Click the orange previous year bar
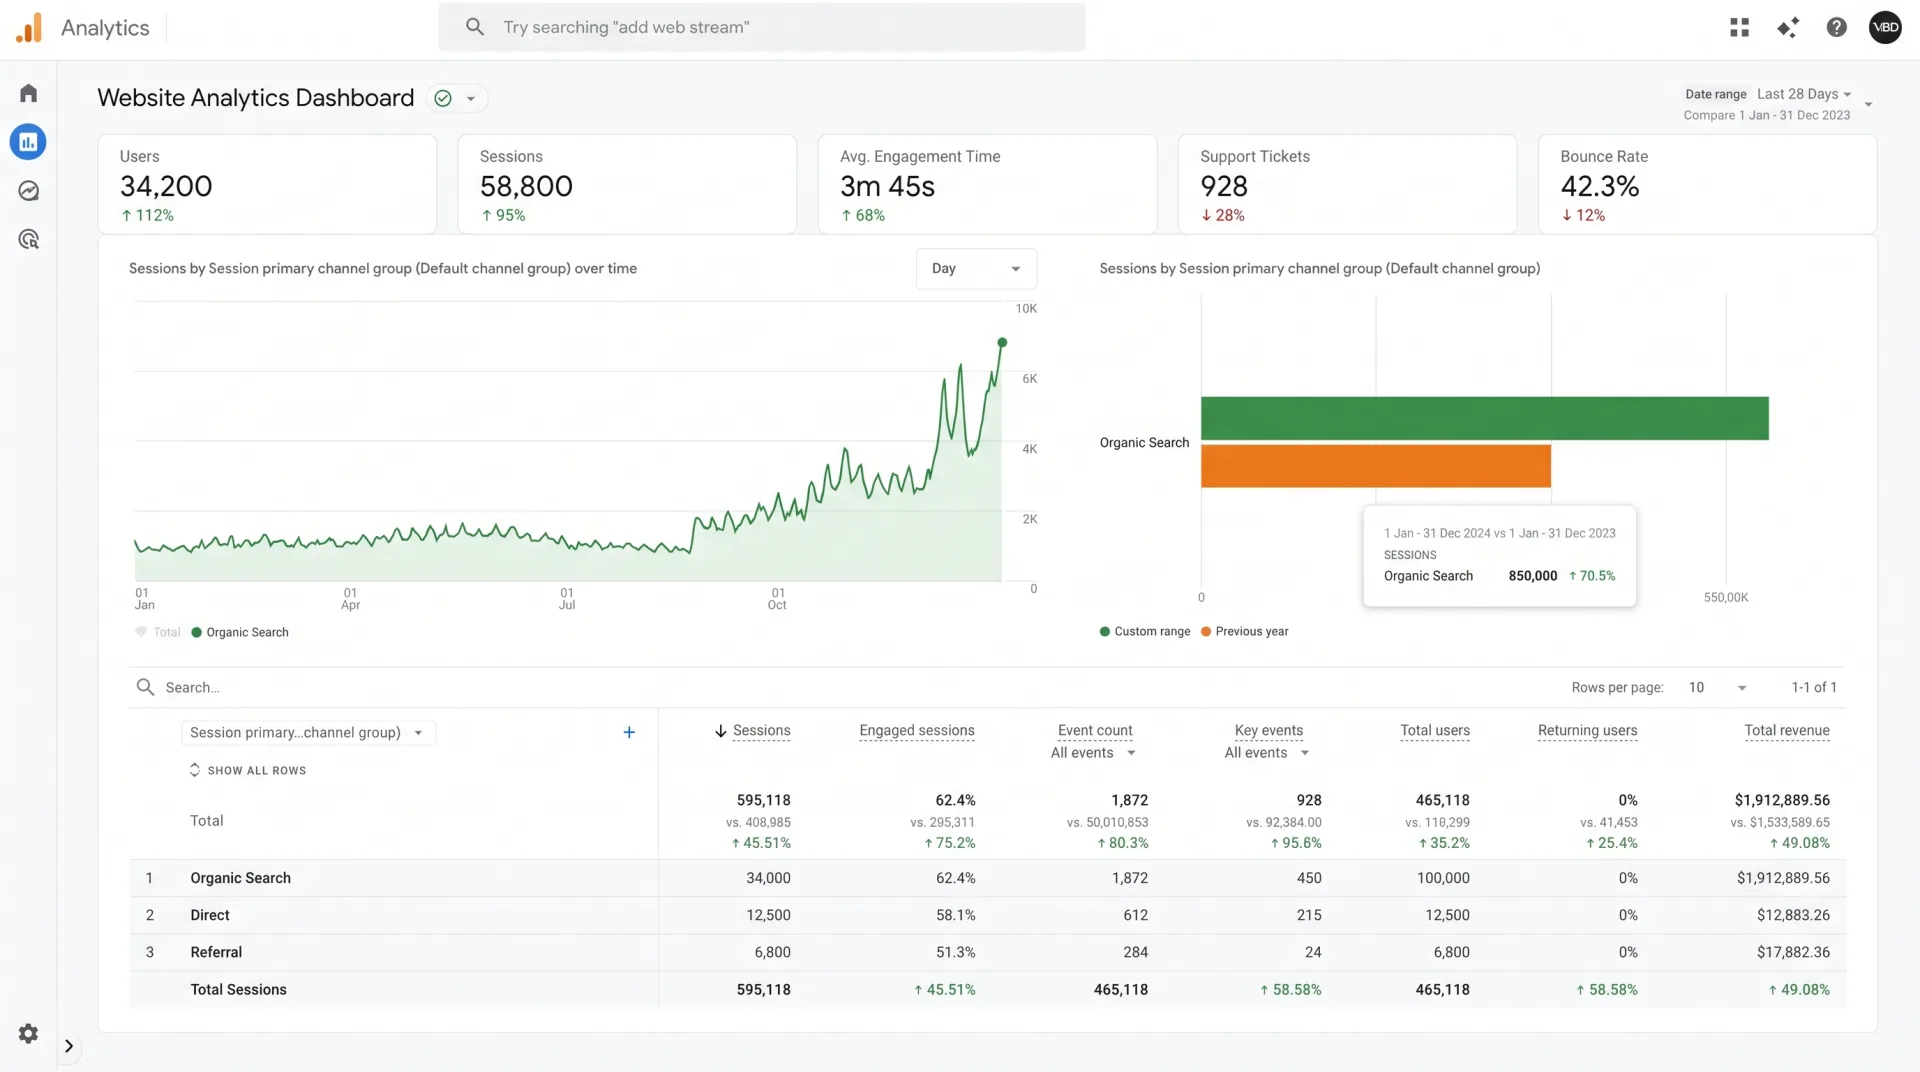 click(x=1376, y=466)
